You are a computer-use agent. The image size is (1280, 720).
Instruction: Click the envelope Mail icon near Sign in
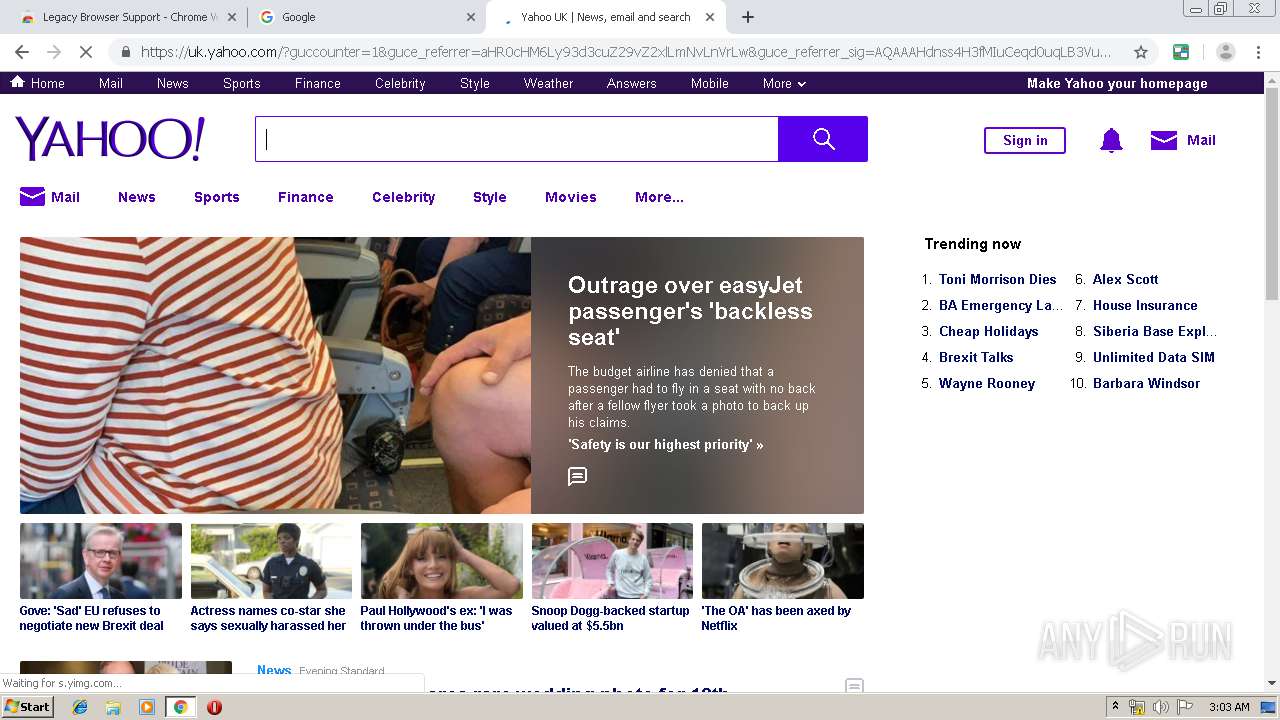[x=1164, y=140]
